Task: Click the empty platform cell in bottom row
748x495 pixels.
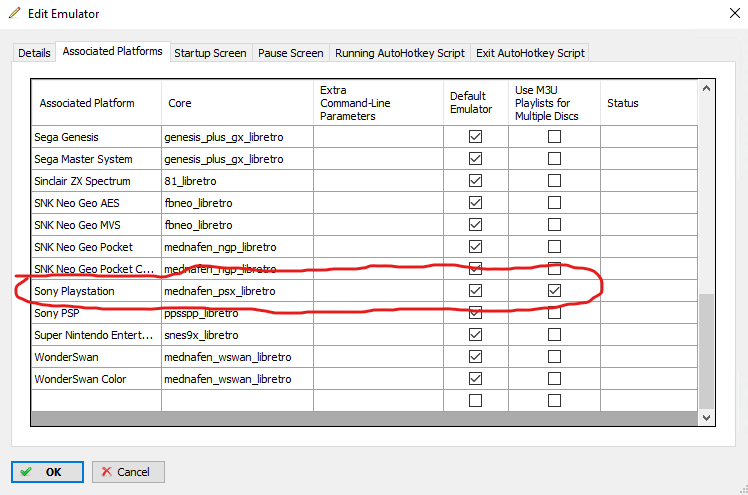Action: pyautogui.click(x=96, y=401)
